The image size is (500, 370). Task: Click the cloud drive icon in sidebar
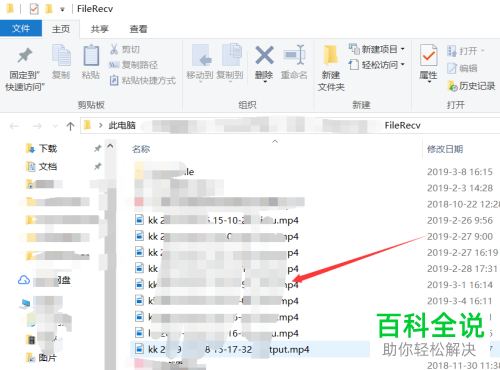[x=24, y=280]
